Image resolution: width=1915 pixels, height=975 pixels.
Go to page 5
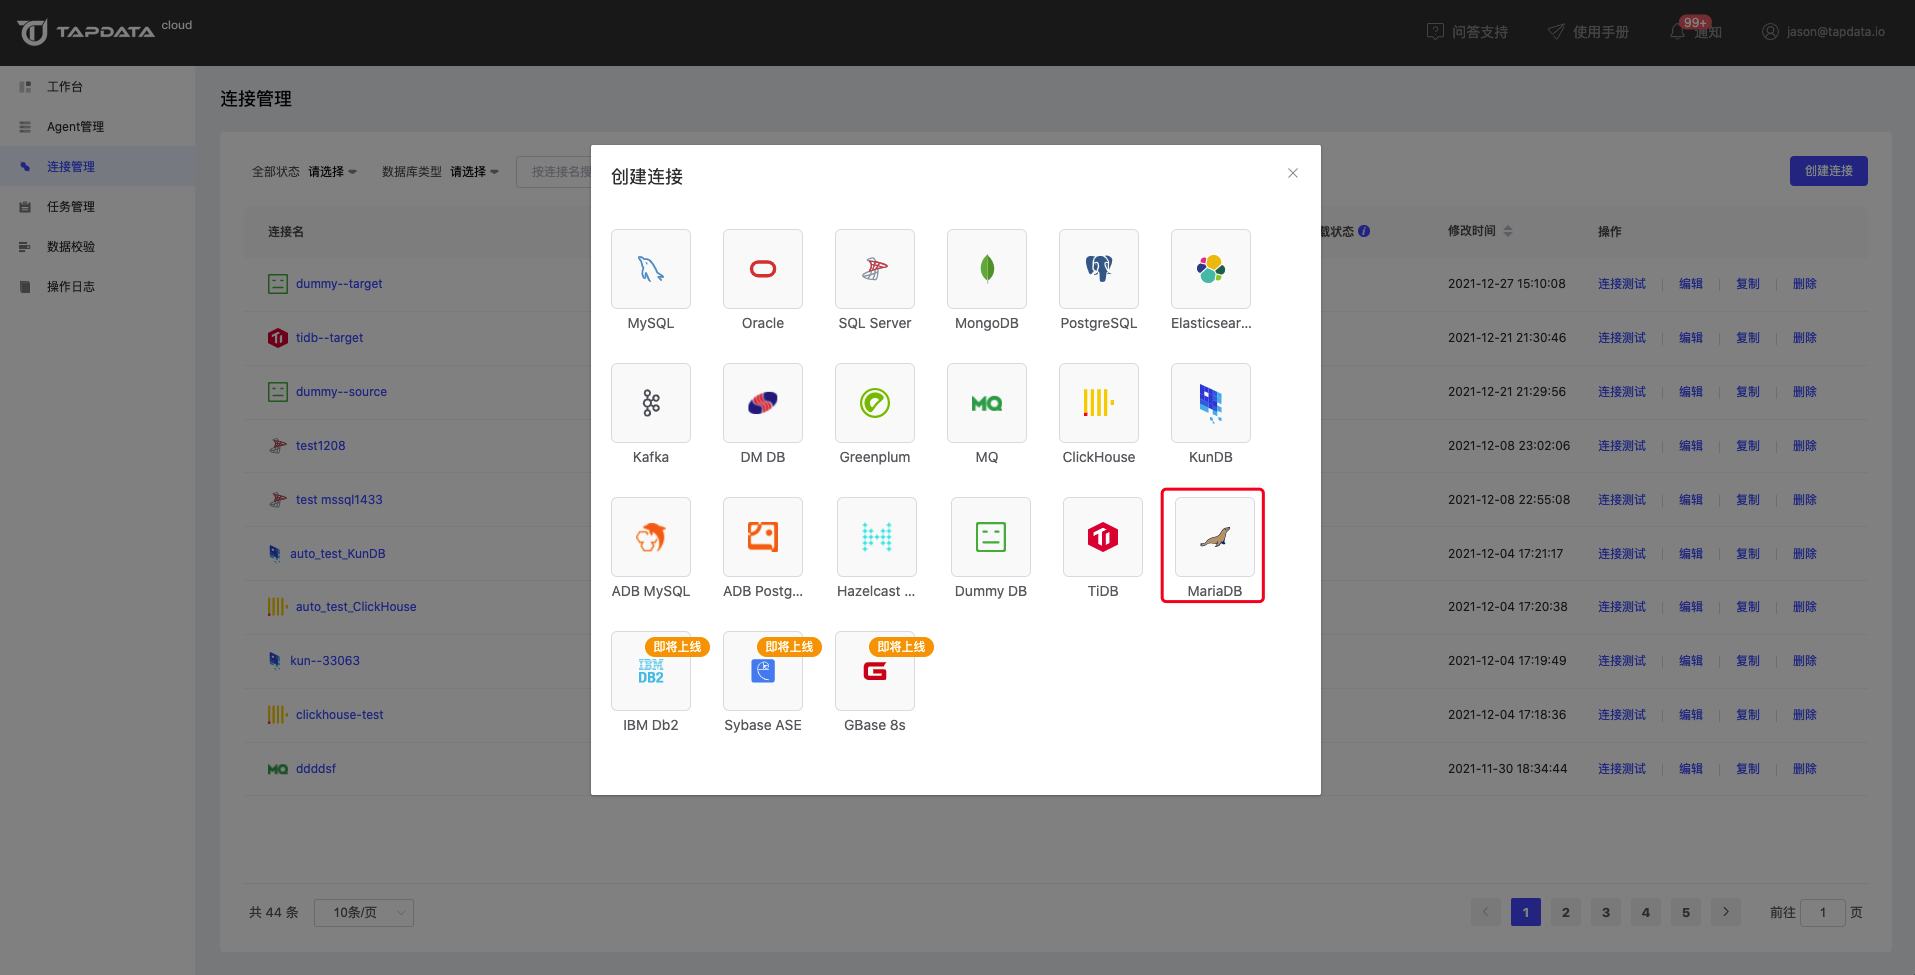pyautogui.click(x=1686, y=912)
